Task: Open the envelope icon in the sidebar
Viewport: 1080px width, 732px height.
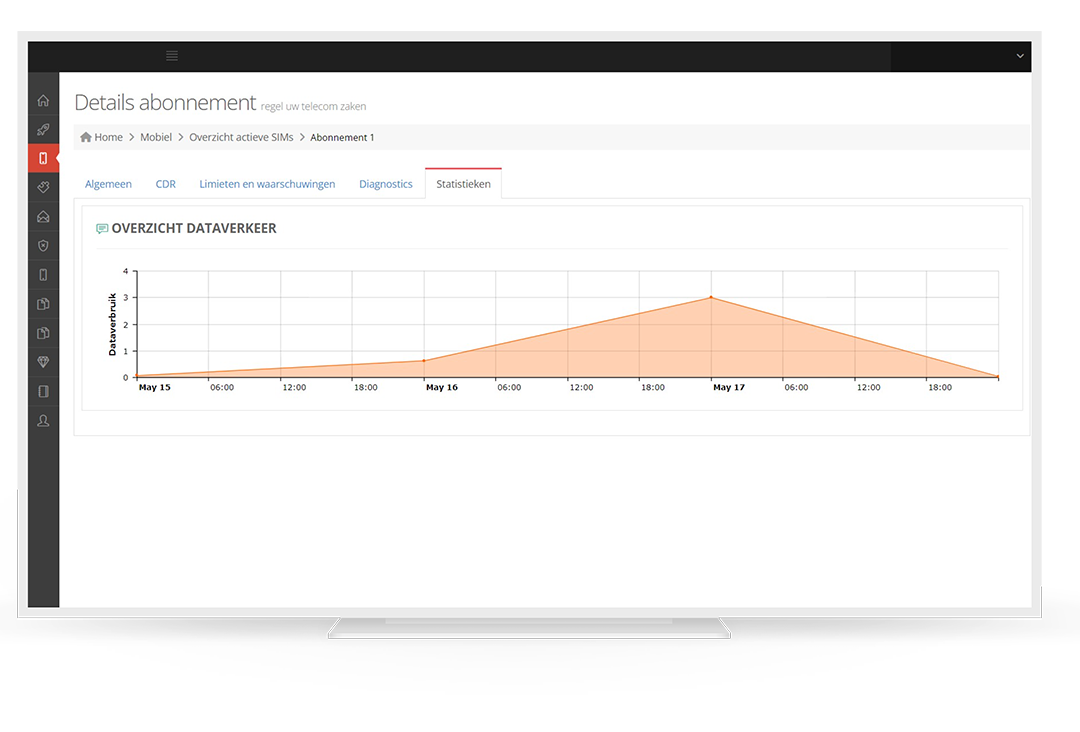Action: click(43, 216)
